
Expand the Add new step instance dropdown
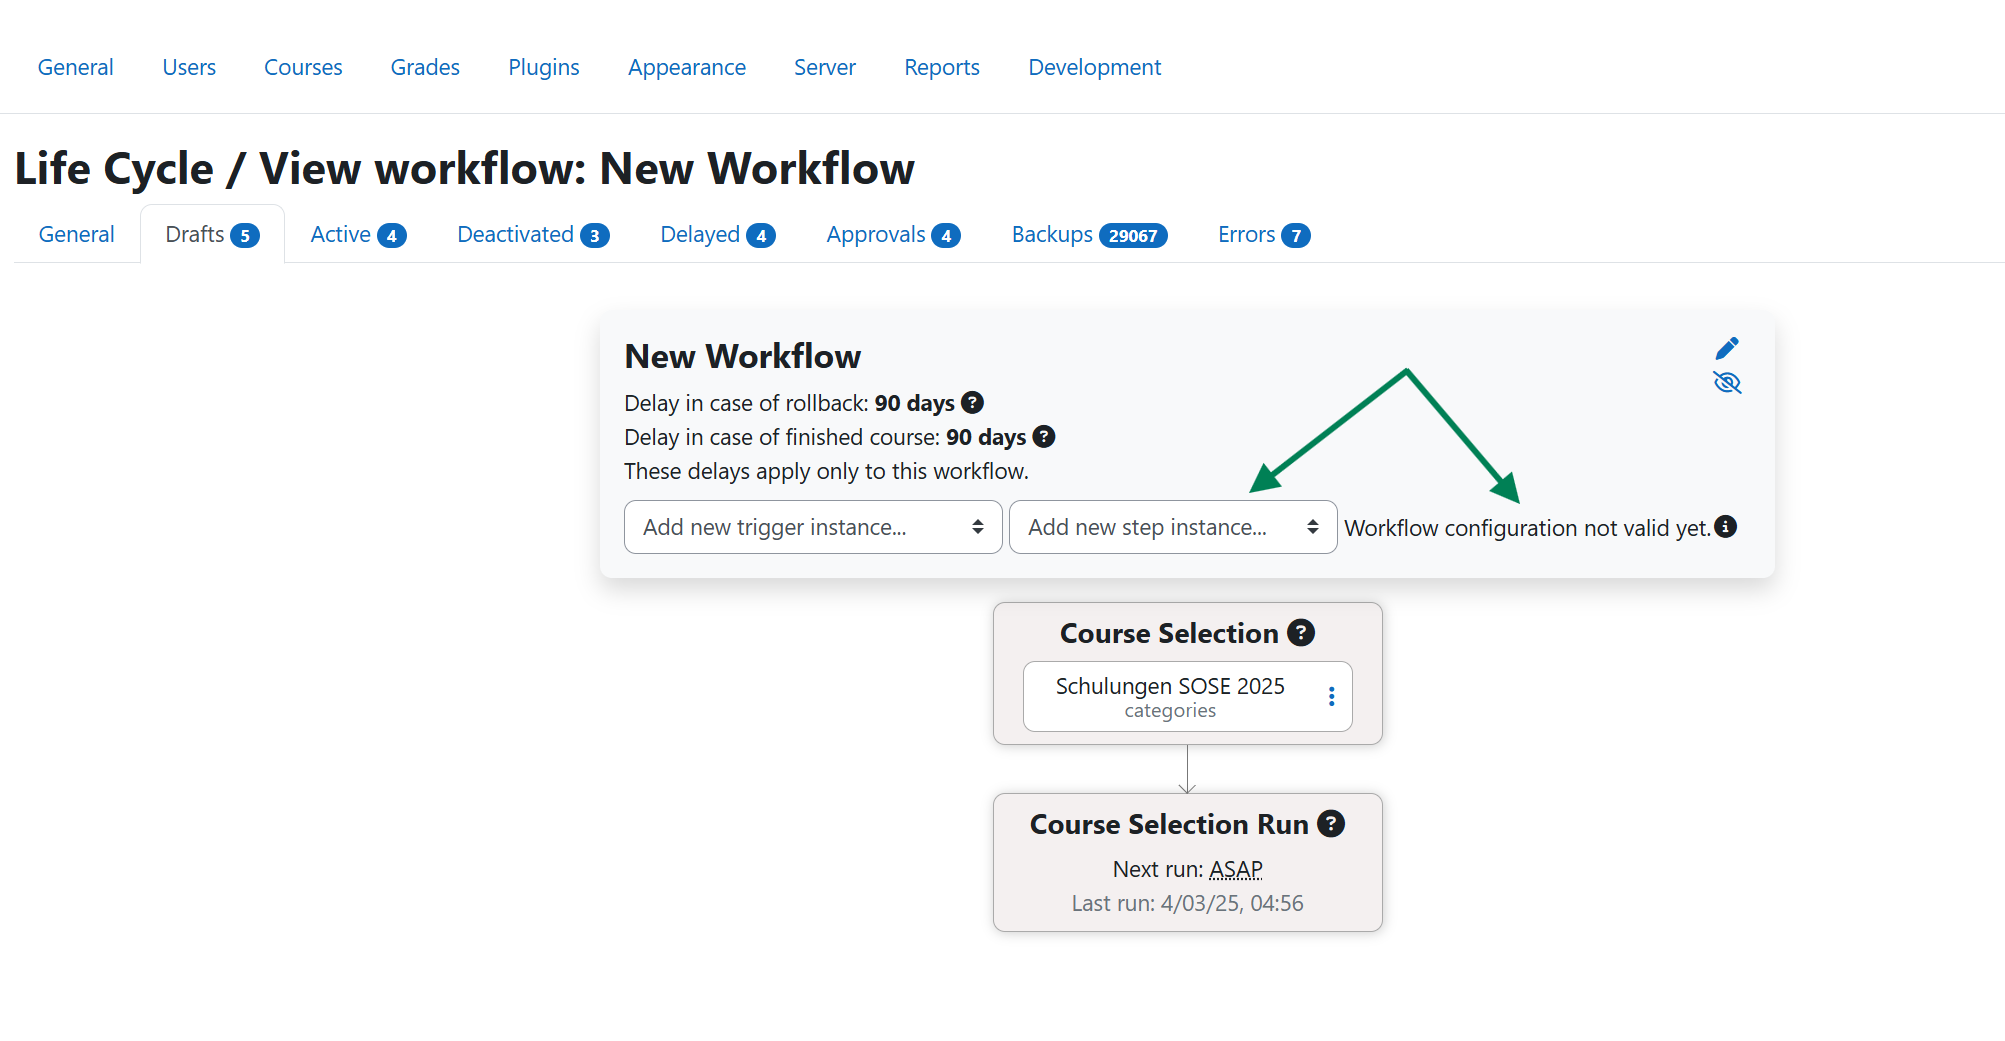pos(1172,527)
